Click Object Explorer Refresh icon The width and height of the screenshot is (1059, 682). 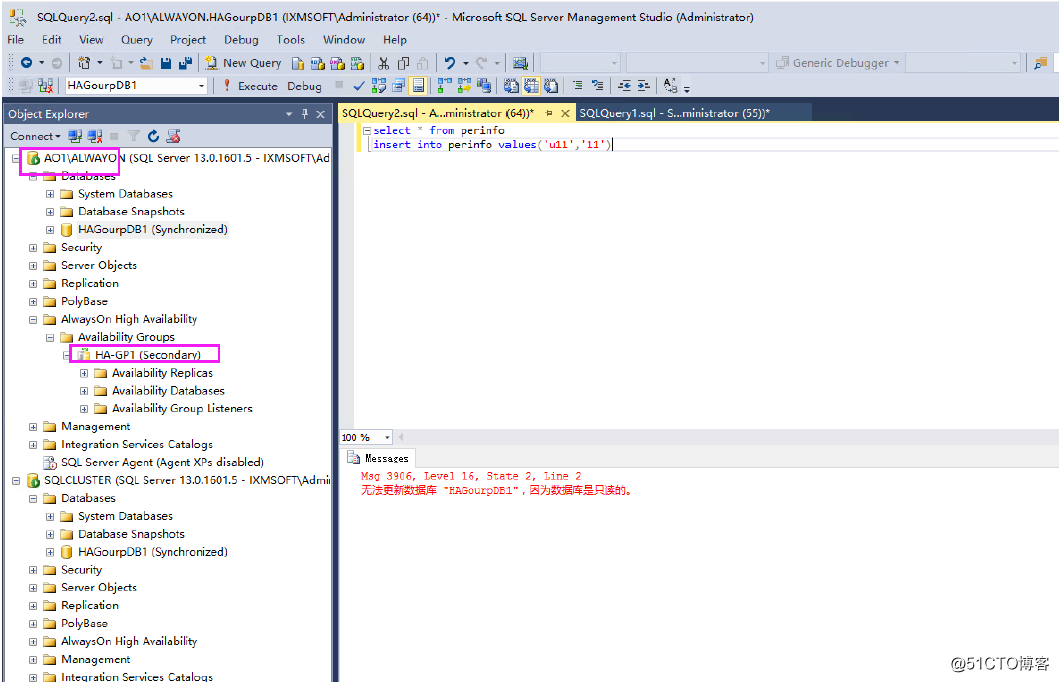pos(153,136)
